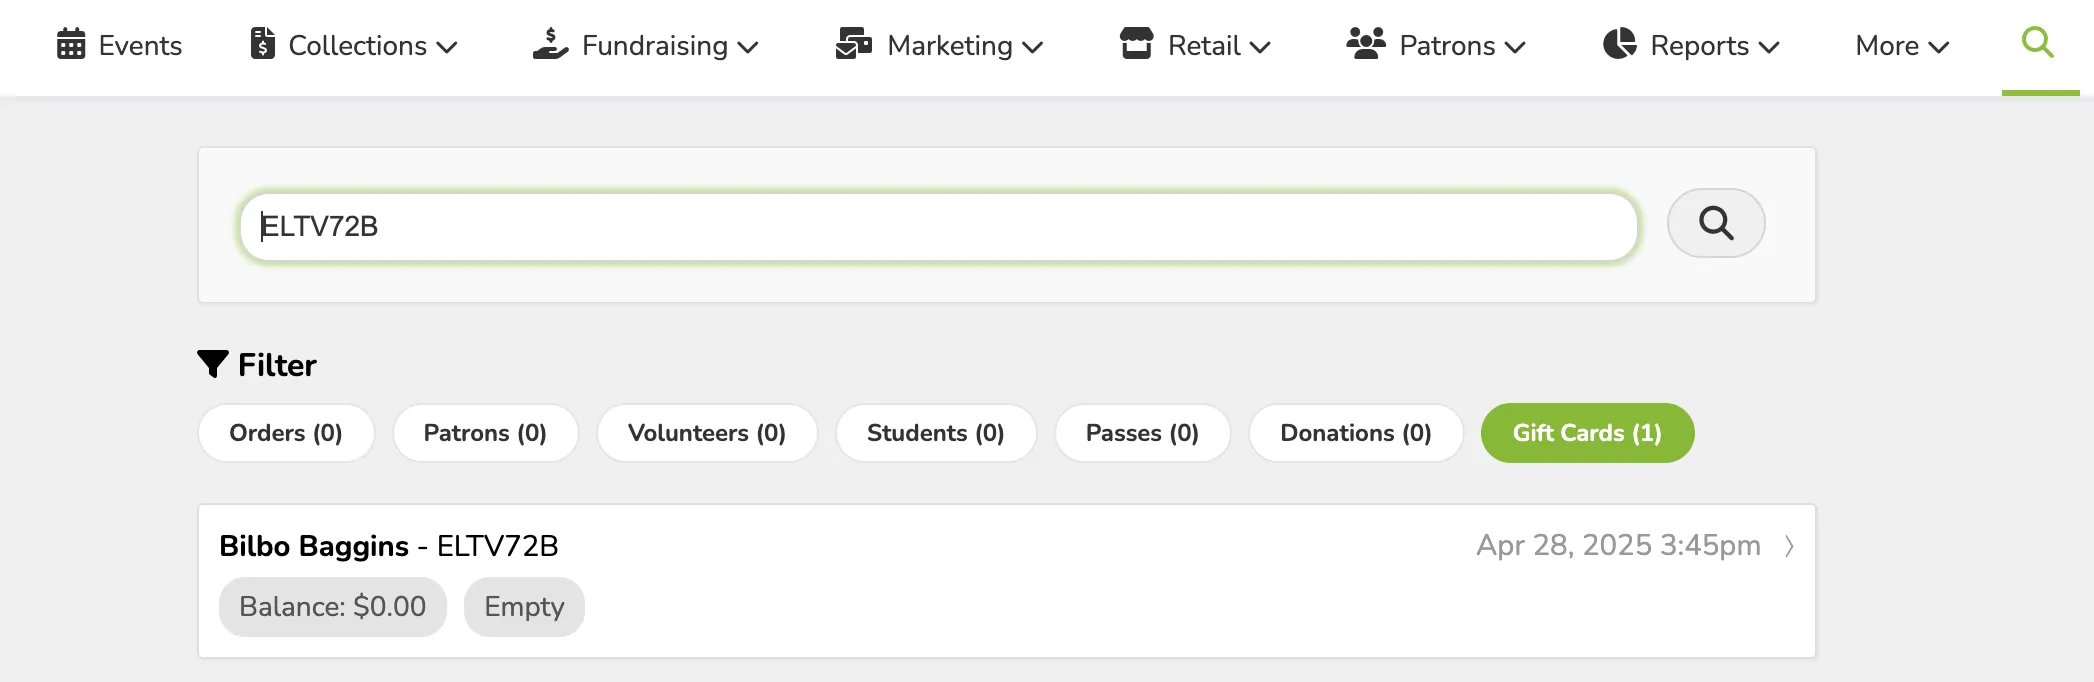The height and width of the screenshot is (682, 2094).
Task: Click the Retail store icon
Action: (1137, 44)
